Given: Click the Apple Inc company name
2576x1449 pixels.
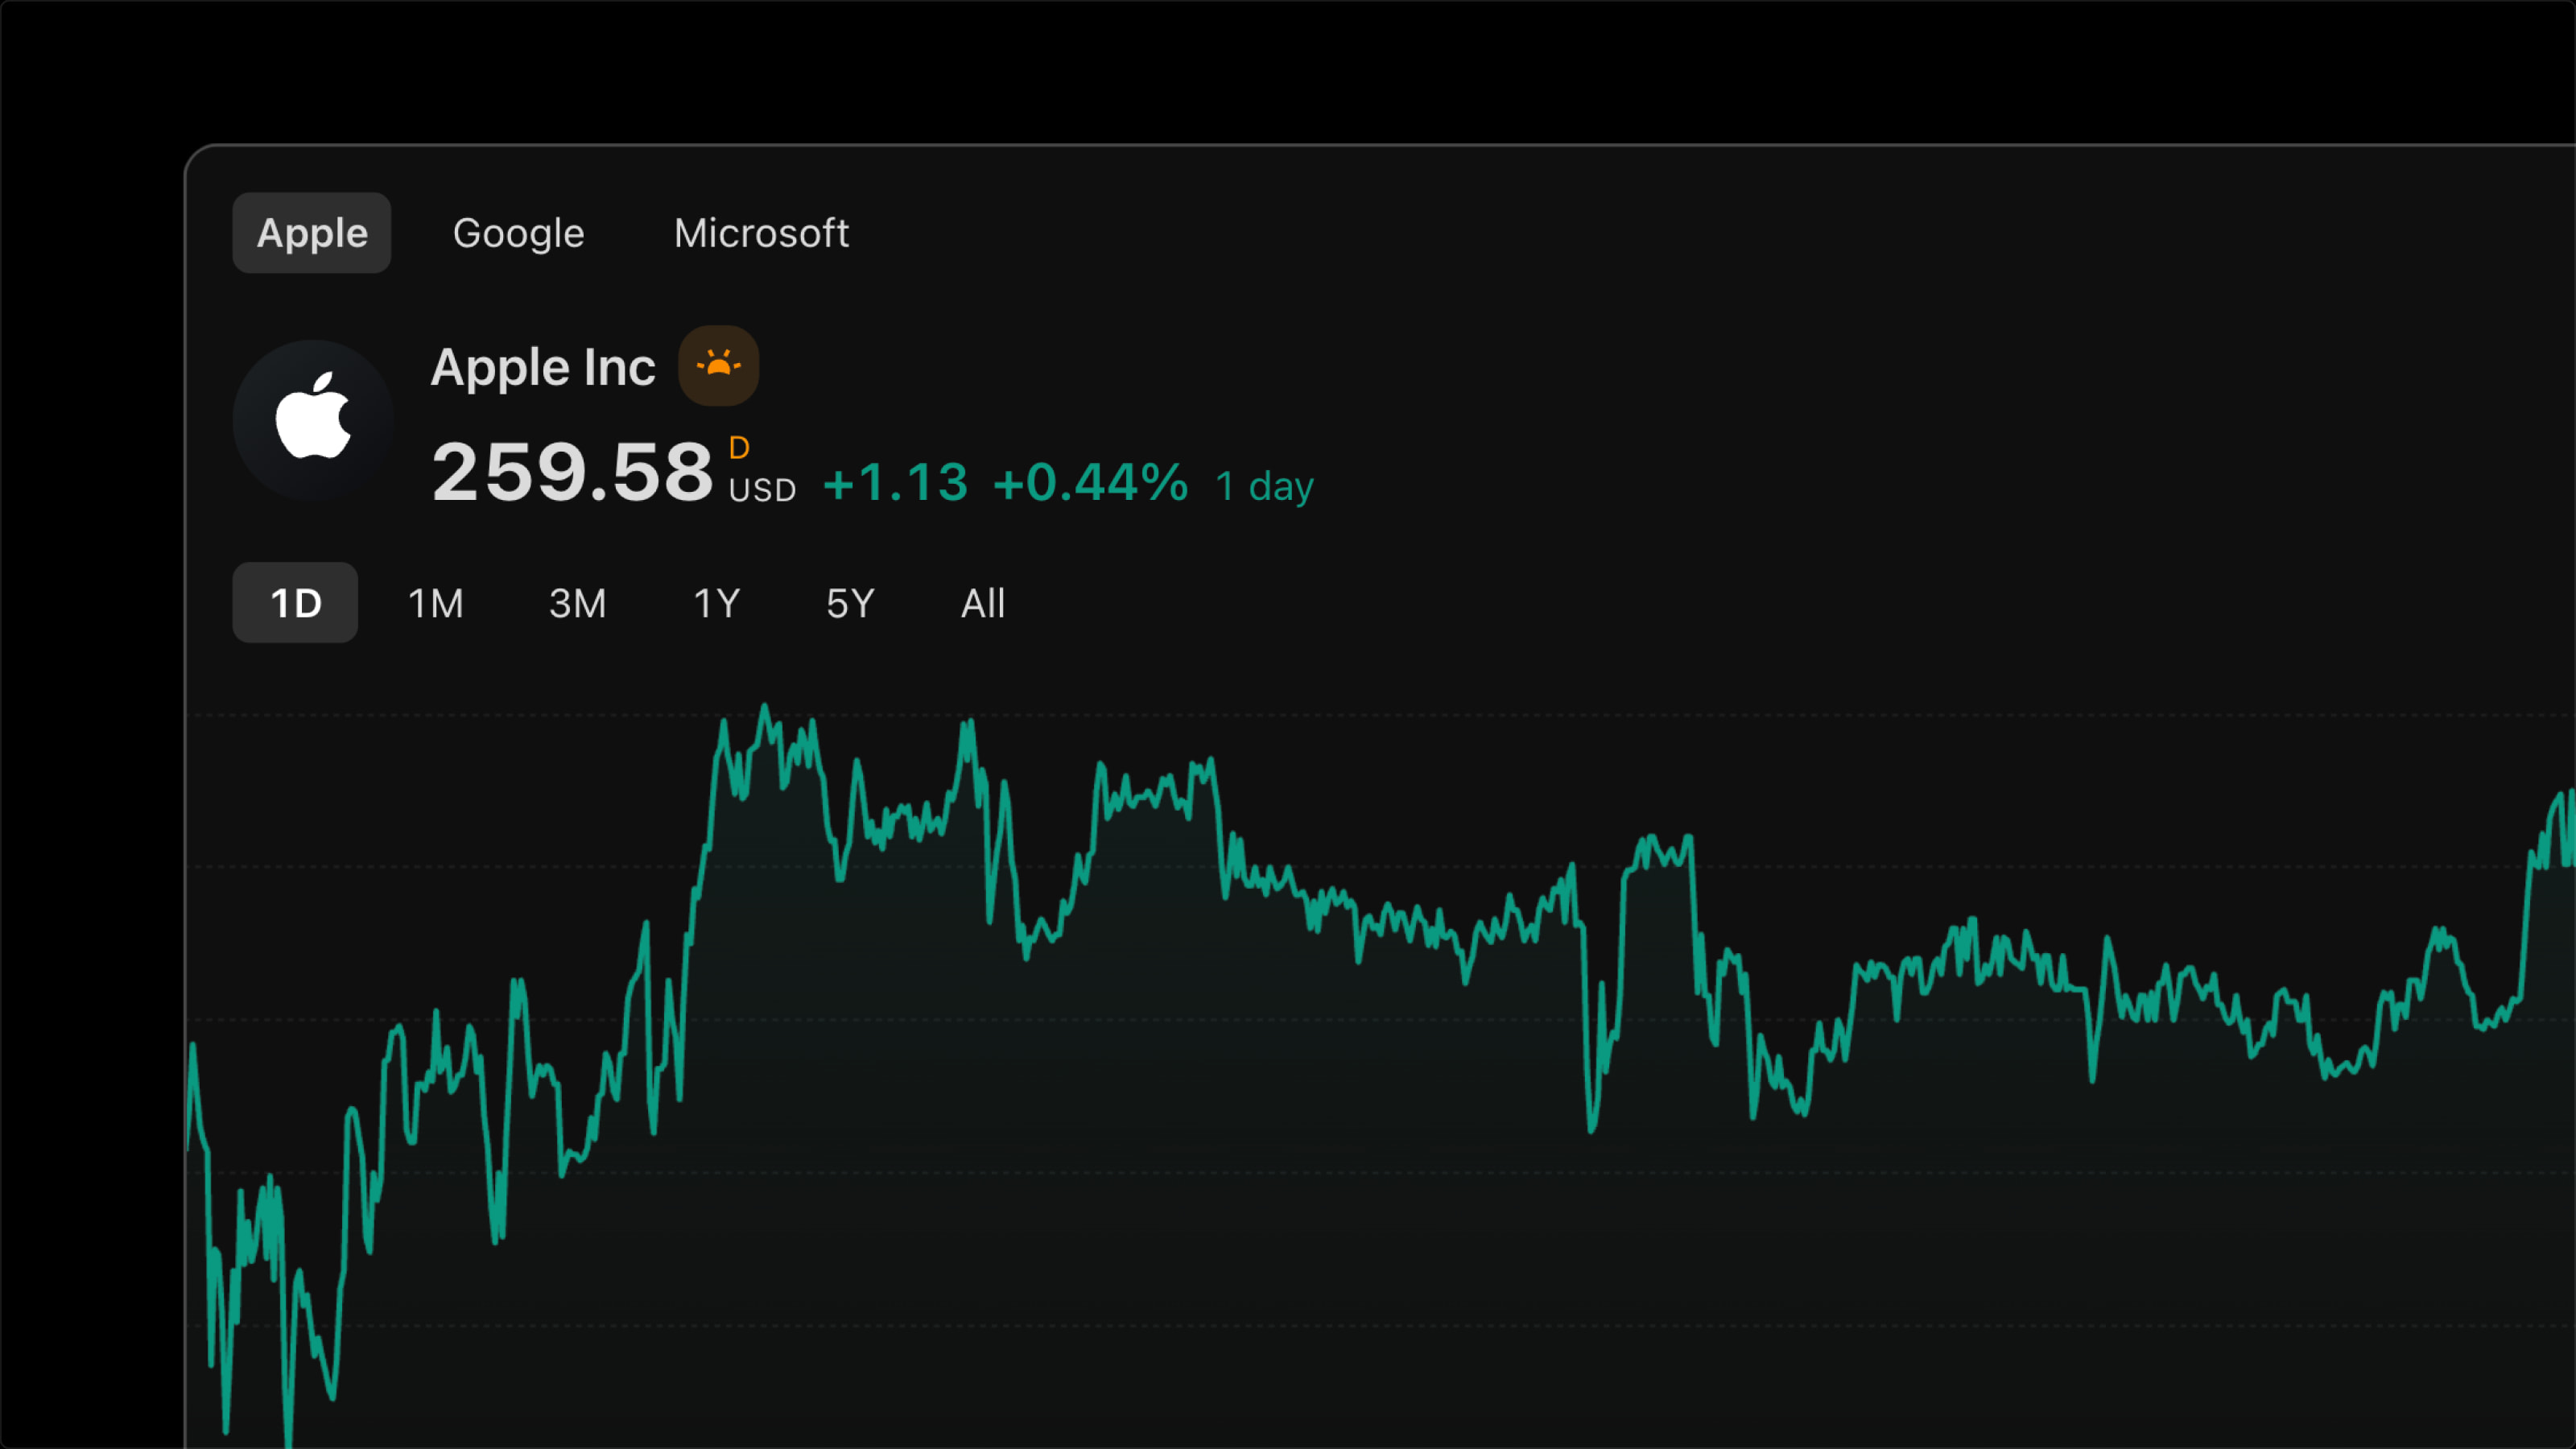Looking at the screenshot, I should pyautogui.click(x=543, y=367).
